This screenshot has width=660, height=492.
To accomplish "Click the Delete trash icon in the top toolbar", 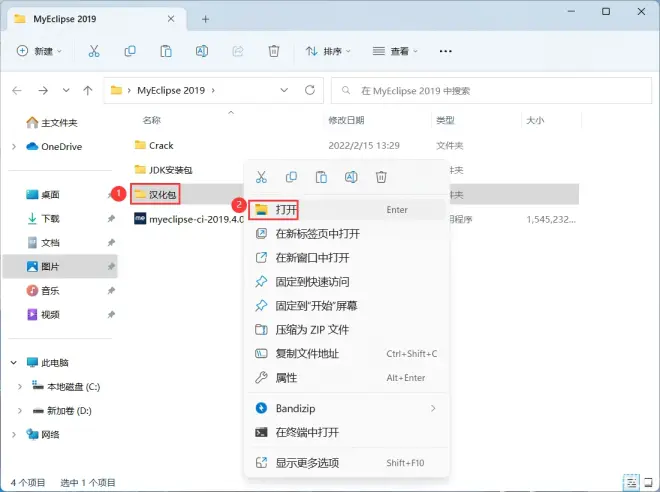I will point(274,51).
